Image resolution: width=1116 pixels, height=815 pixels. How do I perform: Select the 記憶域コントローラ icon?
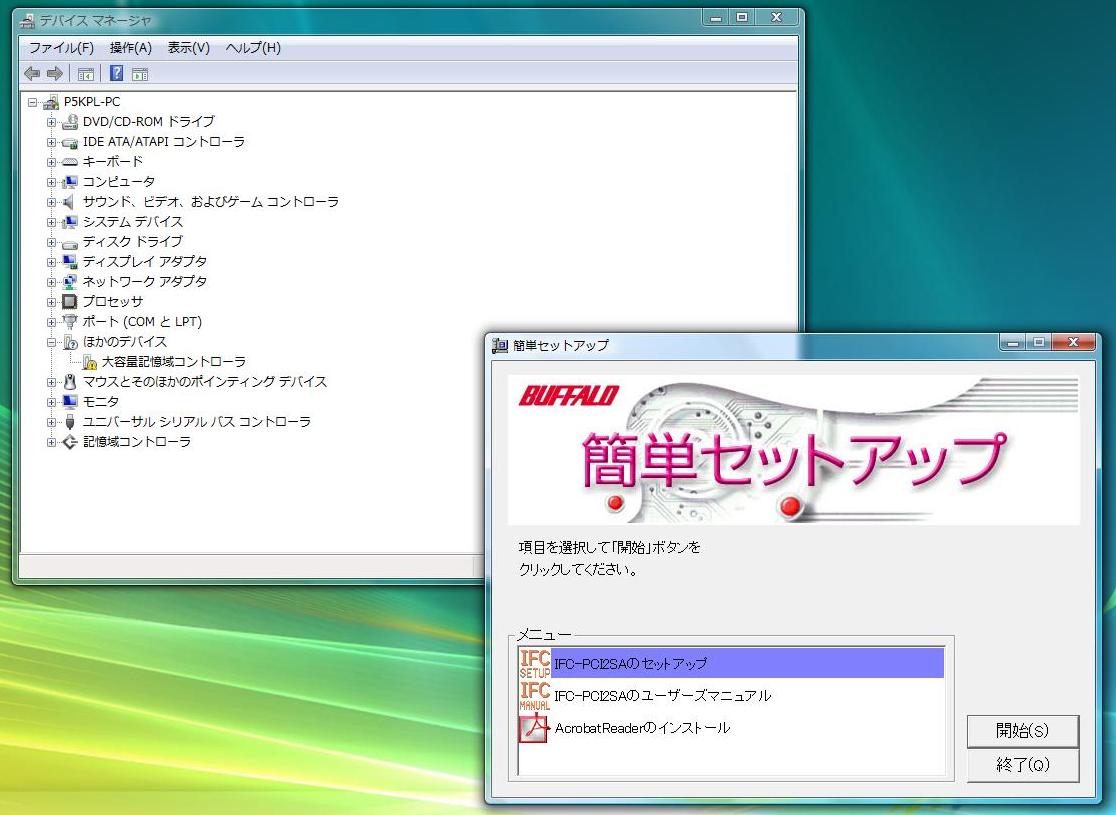pos(70,442)
